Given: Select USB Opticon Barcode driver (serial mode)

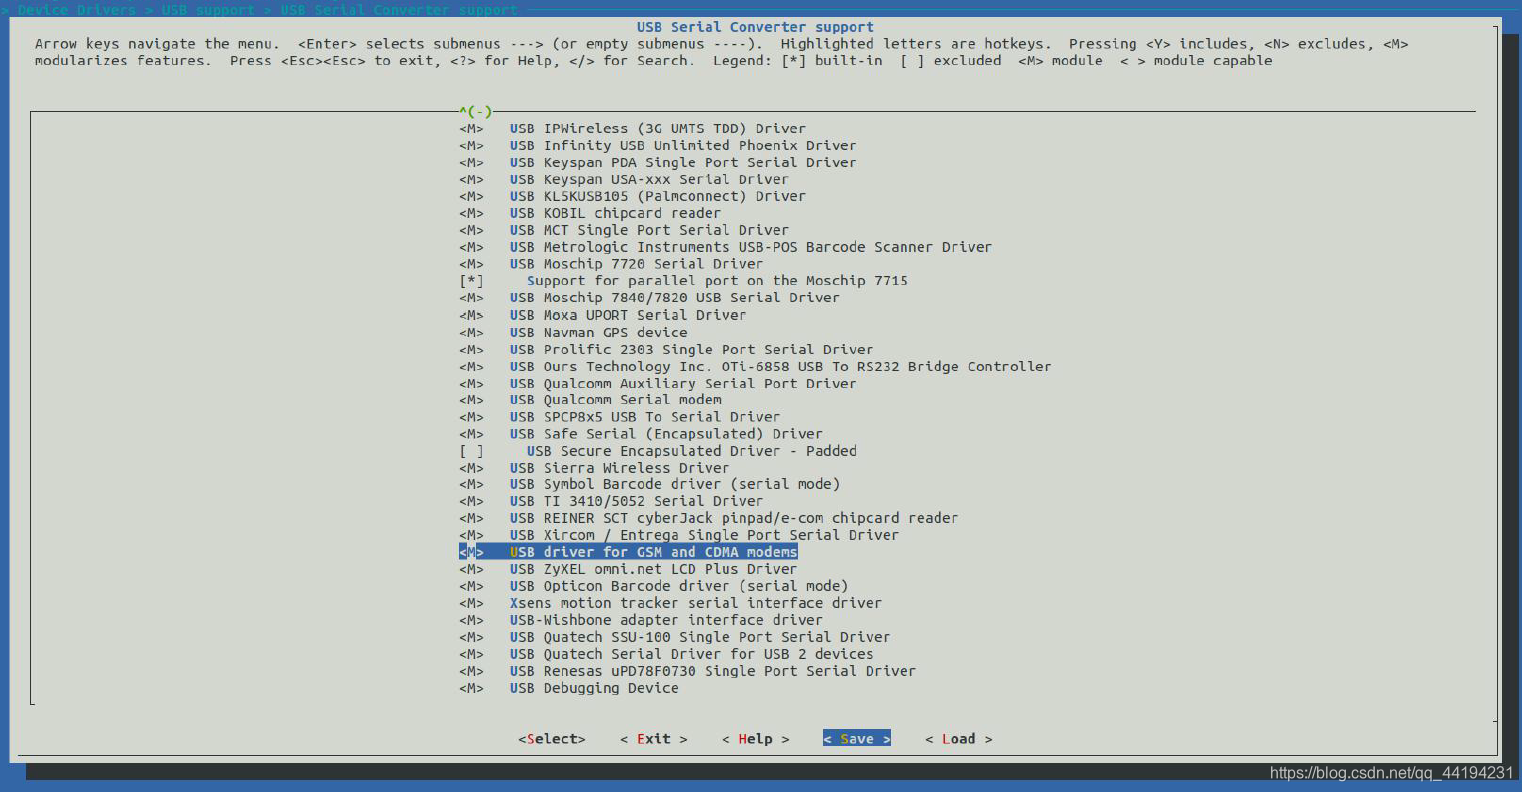Looking at the screenshot, I should pos(679,586).
